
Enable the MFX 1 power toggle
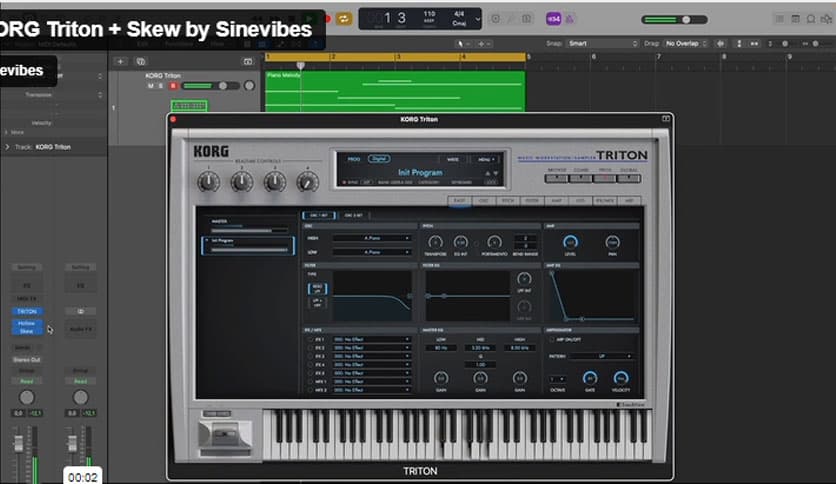point(310,382)
